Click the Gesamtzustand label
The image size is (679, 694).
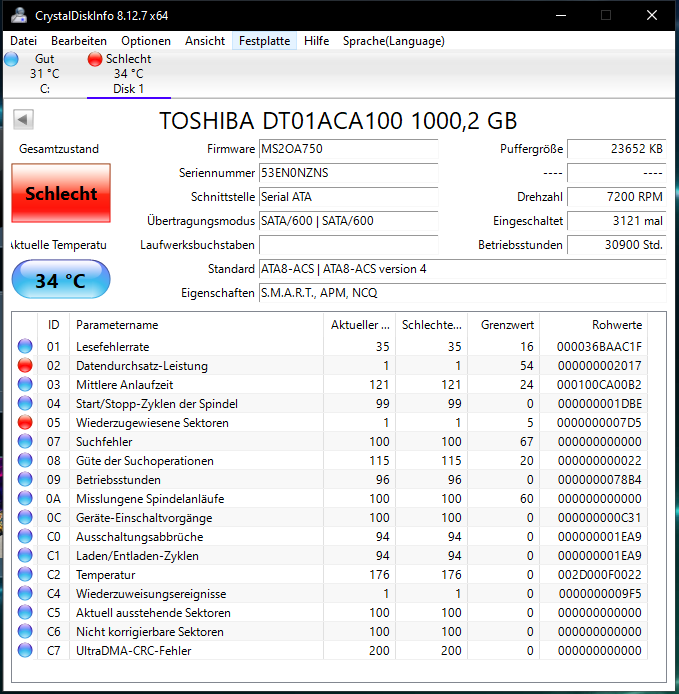coord(59,149)
